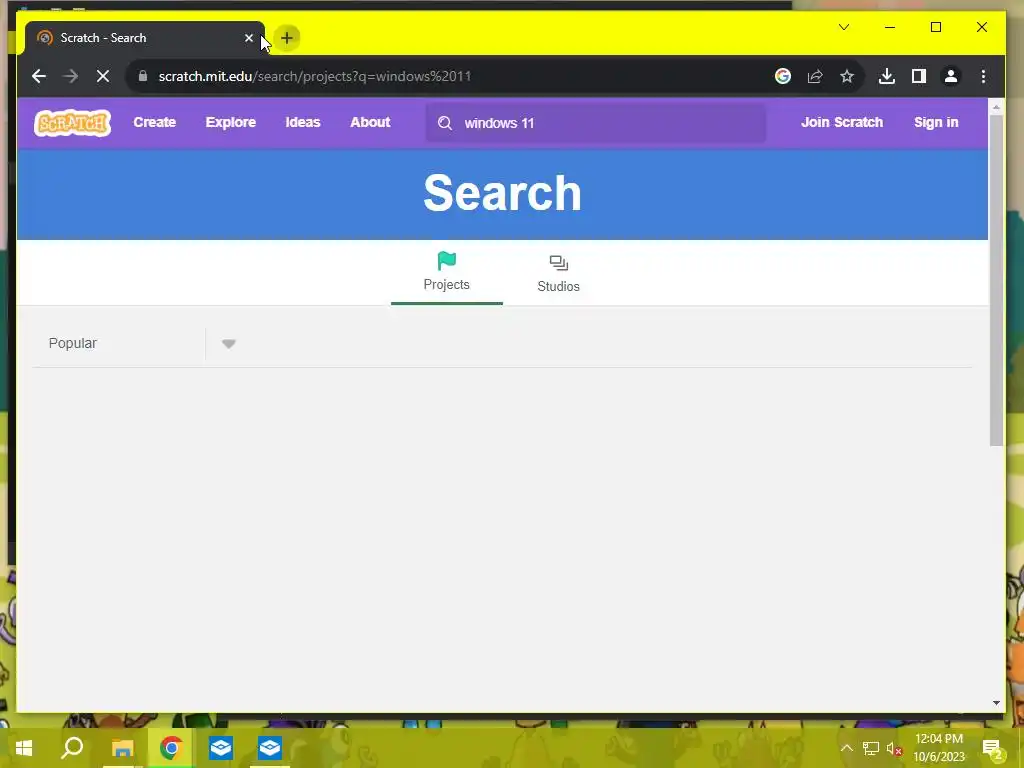Stop loading the page
The width and height of the screenshot is (1024, 768).
(x=103, y=76)
